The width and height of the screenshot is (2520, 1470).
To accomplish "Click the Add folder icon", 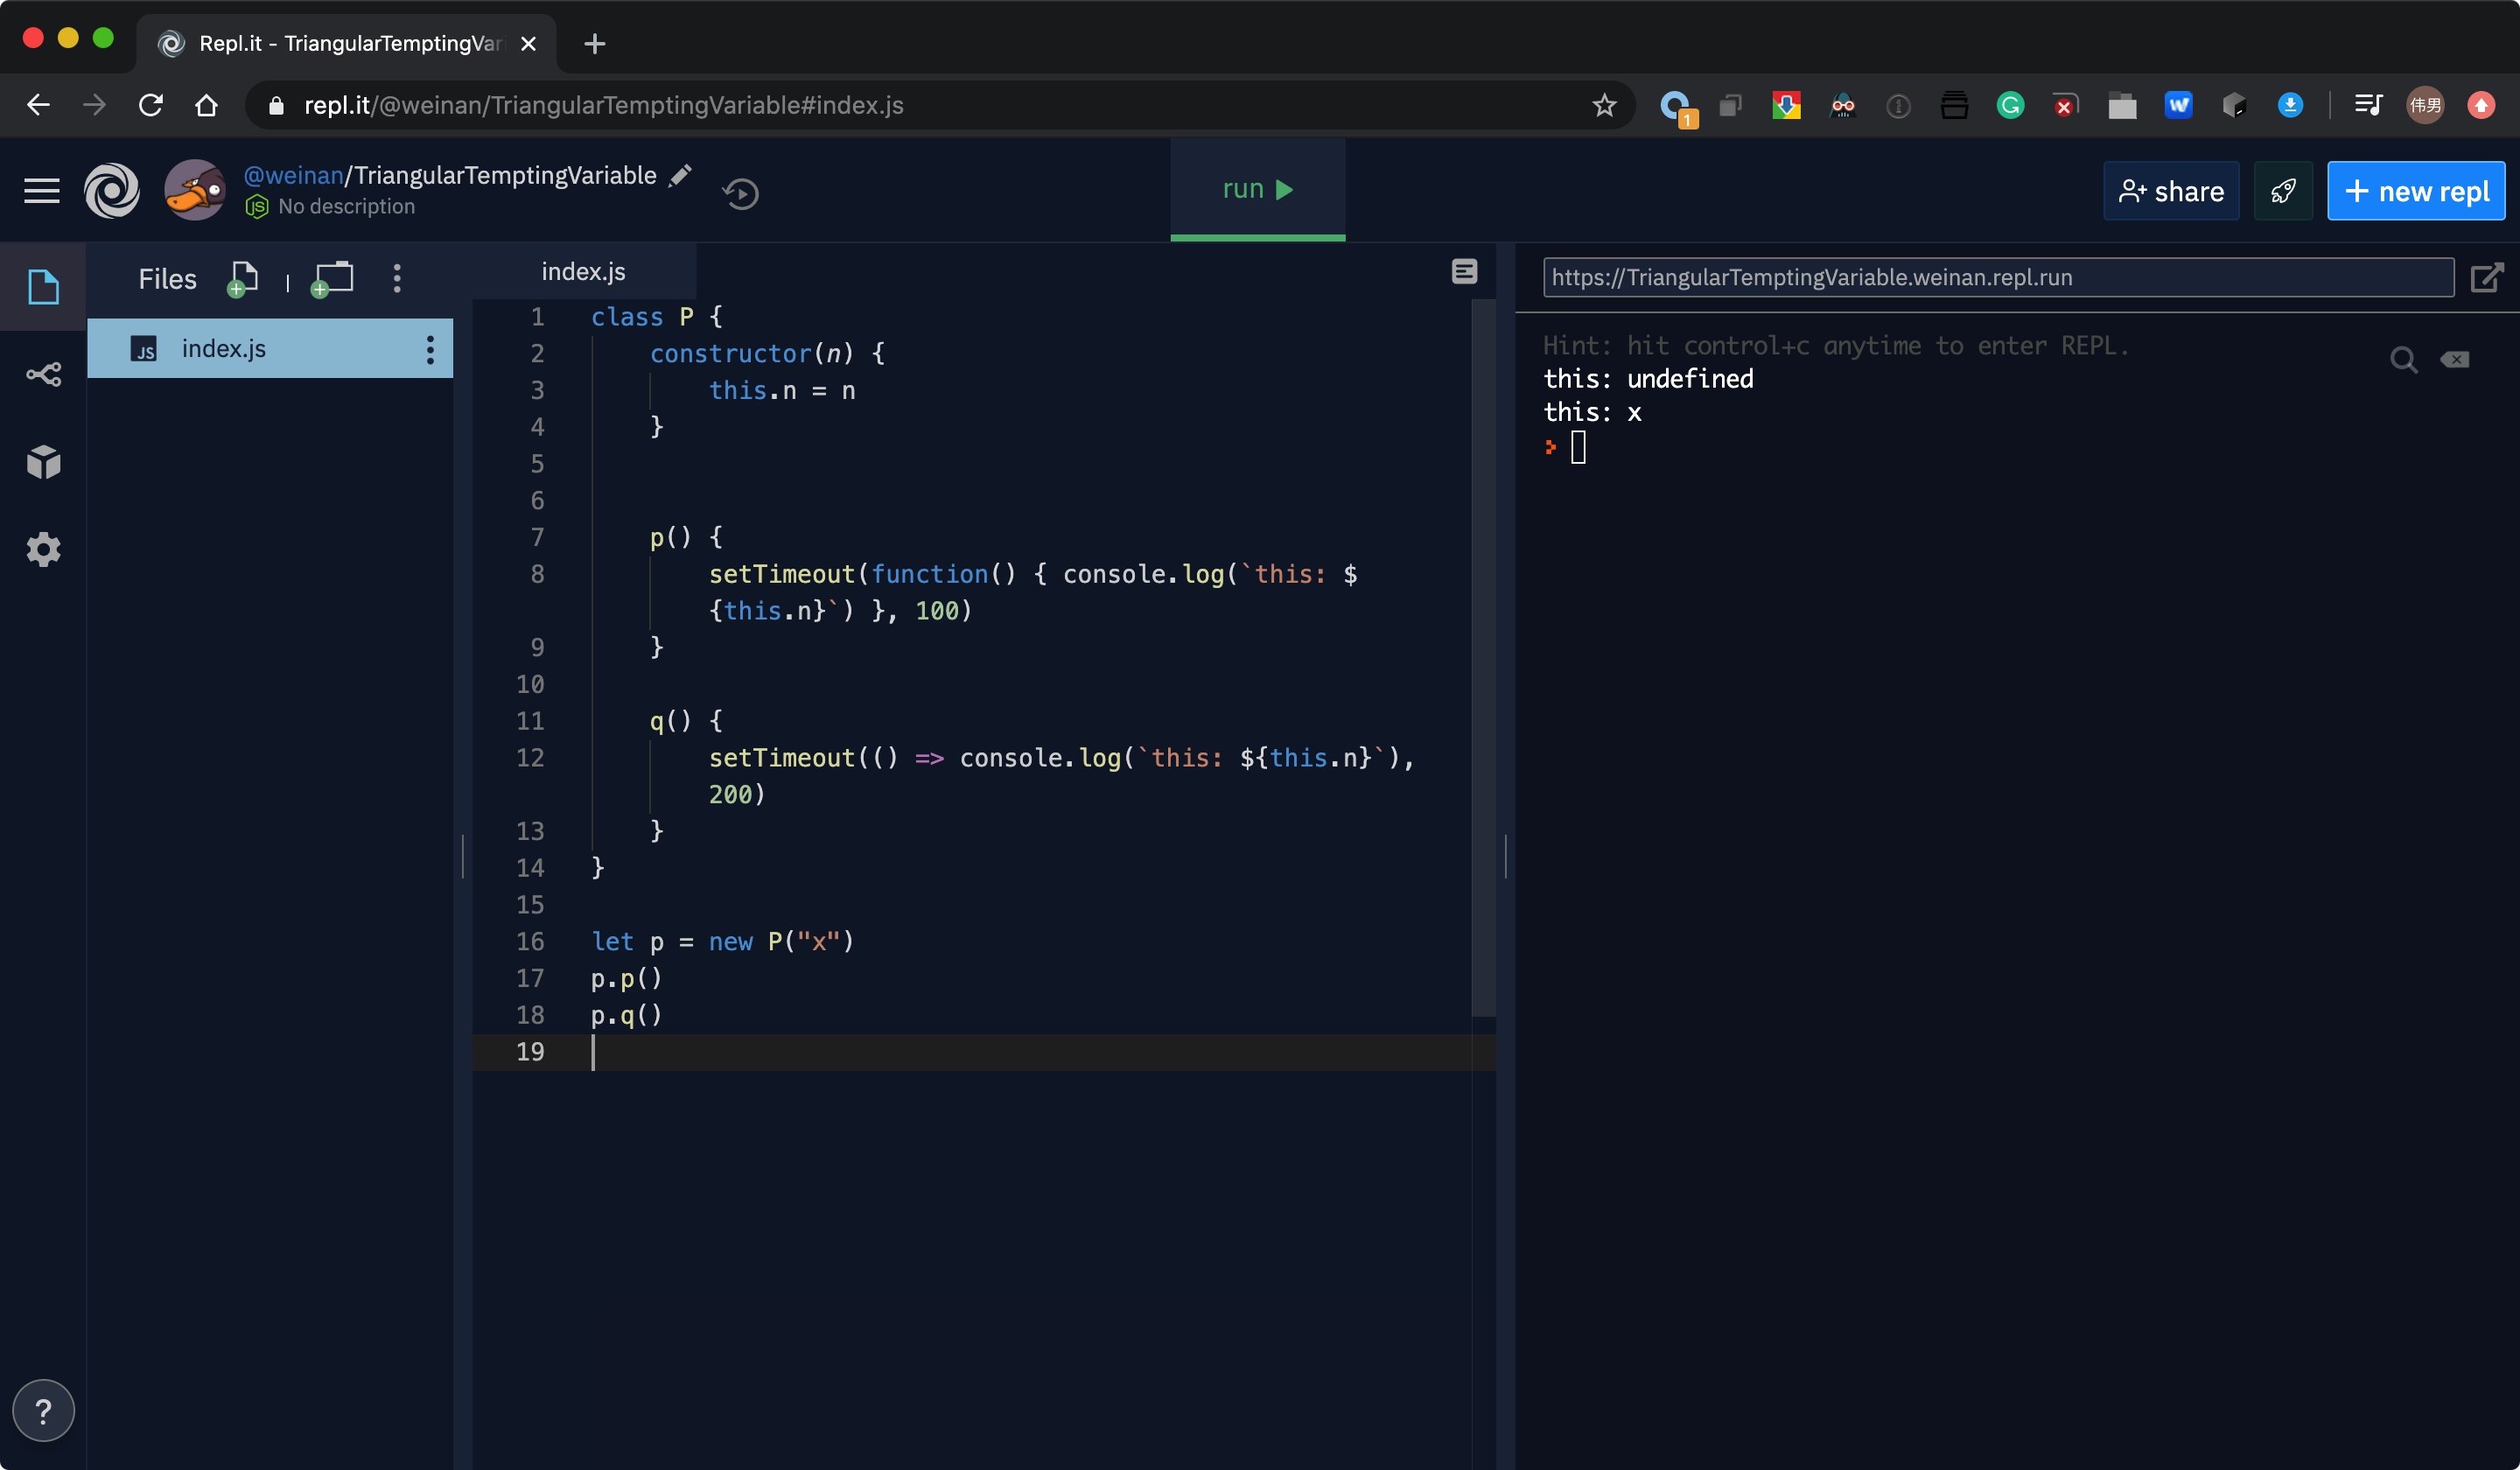I will point(333,278).
